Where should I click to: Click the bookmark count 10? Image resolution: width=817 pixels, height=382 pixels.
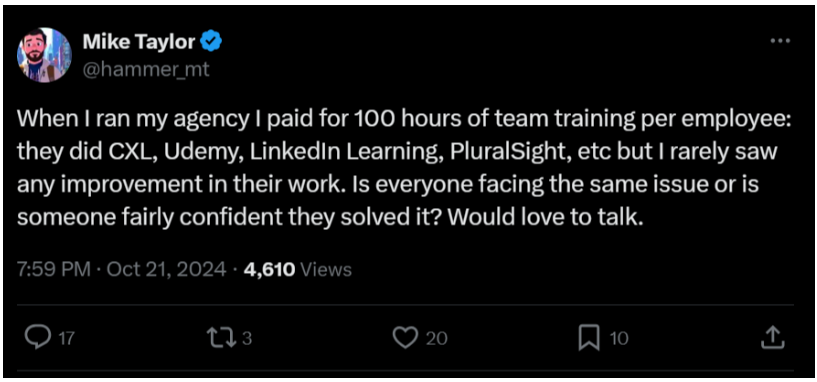(x=619, y=339)
